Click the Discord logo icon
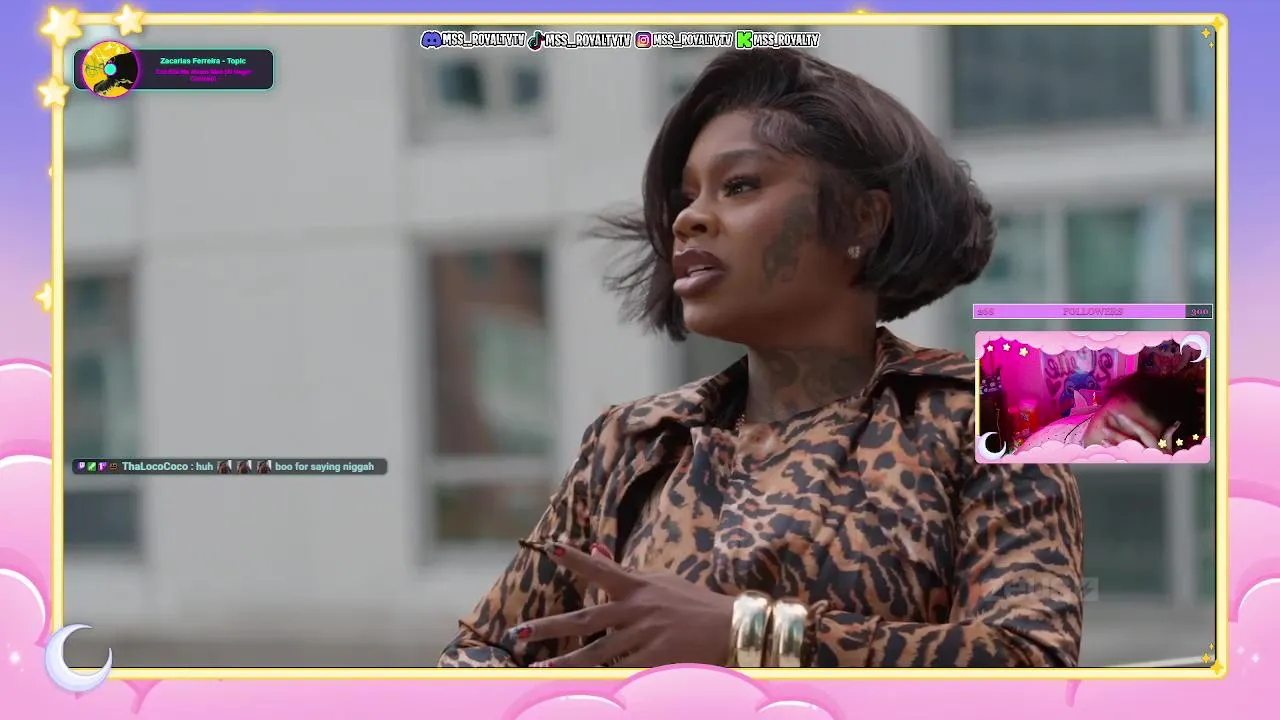 click(431, 40)
